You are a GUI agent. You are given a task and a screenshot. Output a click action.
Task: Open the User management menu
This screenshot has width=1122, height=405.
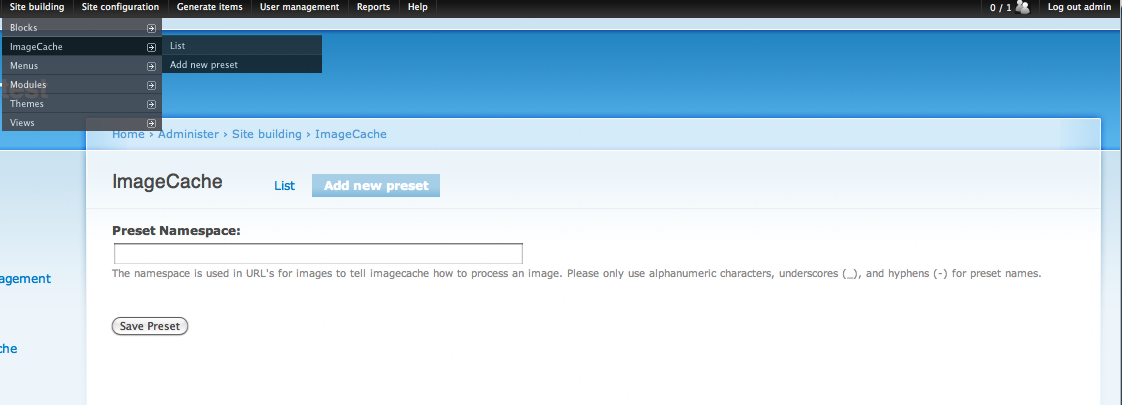[299, 7]
